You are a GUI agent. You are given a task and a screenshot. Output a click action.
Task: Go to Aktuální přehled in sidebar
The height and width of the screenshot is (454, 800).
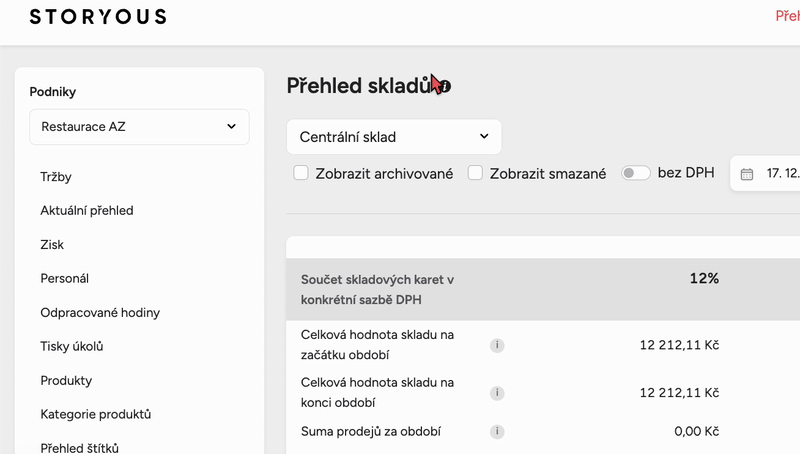pyautogui.click(x=87, y=211)
